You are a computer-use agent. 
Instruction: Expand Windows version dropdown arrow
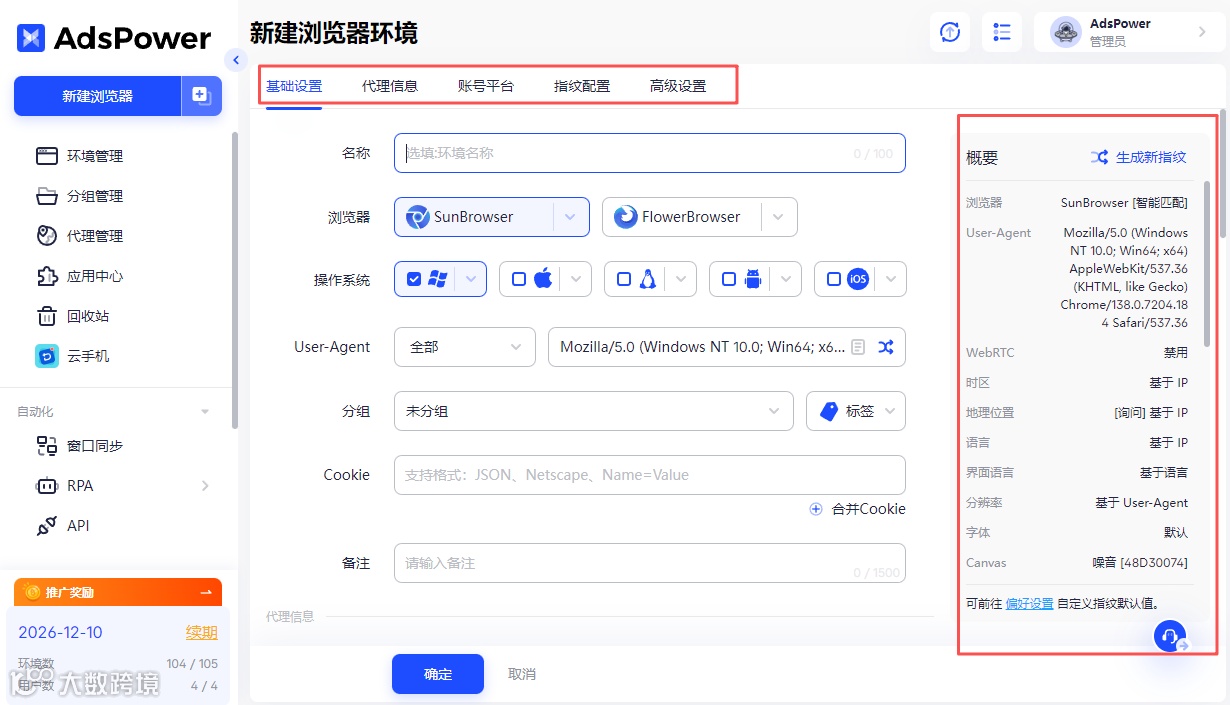pos(471,279)
